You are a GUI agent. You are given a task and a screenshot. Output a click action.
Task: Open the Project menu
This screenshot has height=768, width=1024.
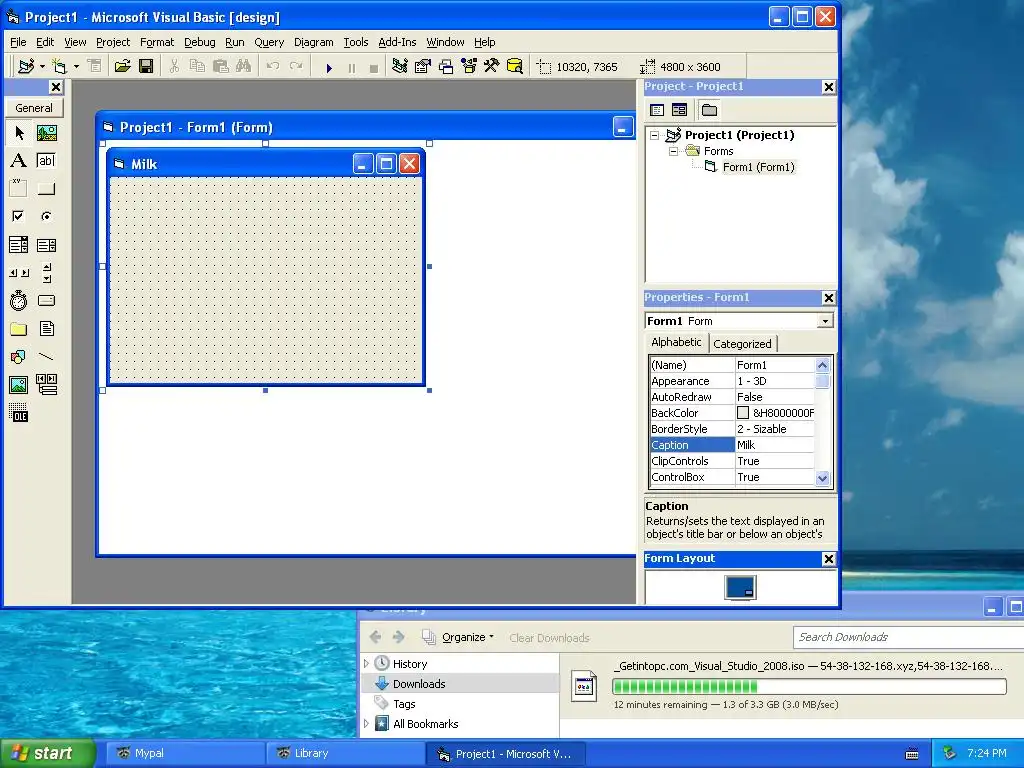click(113, 42)
